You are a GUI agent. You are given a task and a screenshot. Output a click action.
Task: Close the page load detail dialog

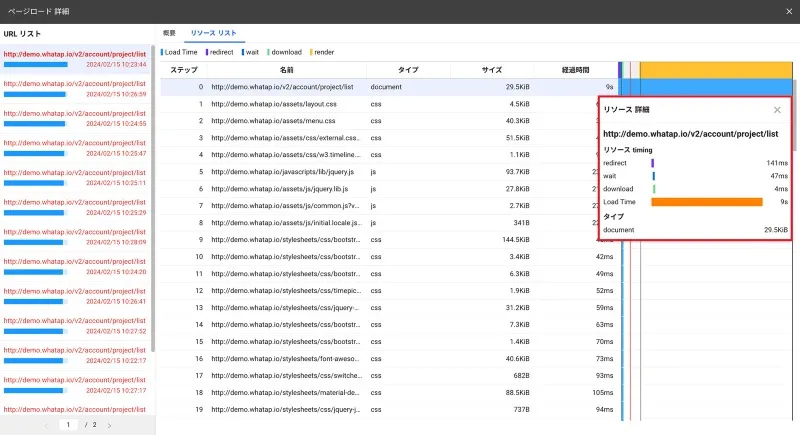pyautogui.click(x=789, y=11)
